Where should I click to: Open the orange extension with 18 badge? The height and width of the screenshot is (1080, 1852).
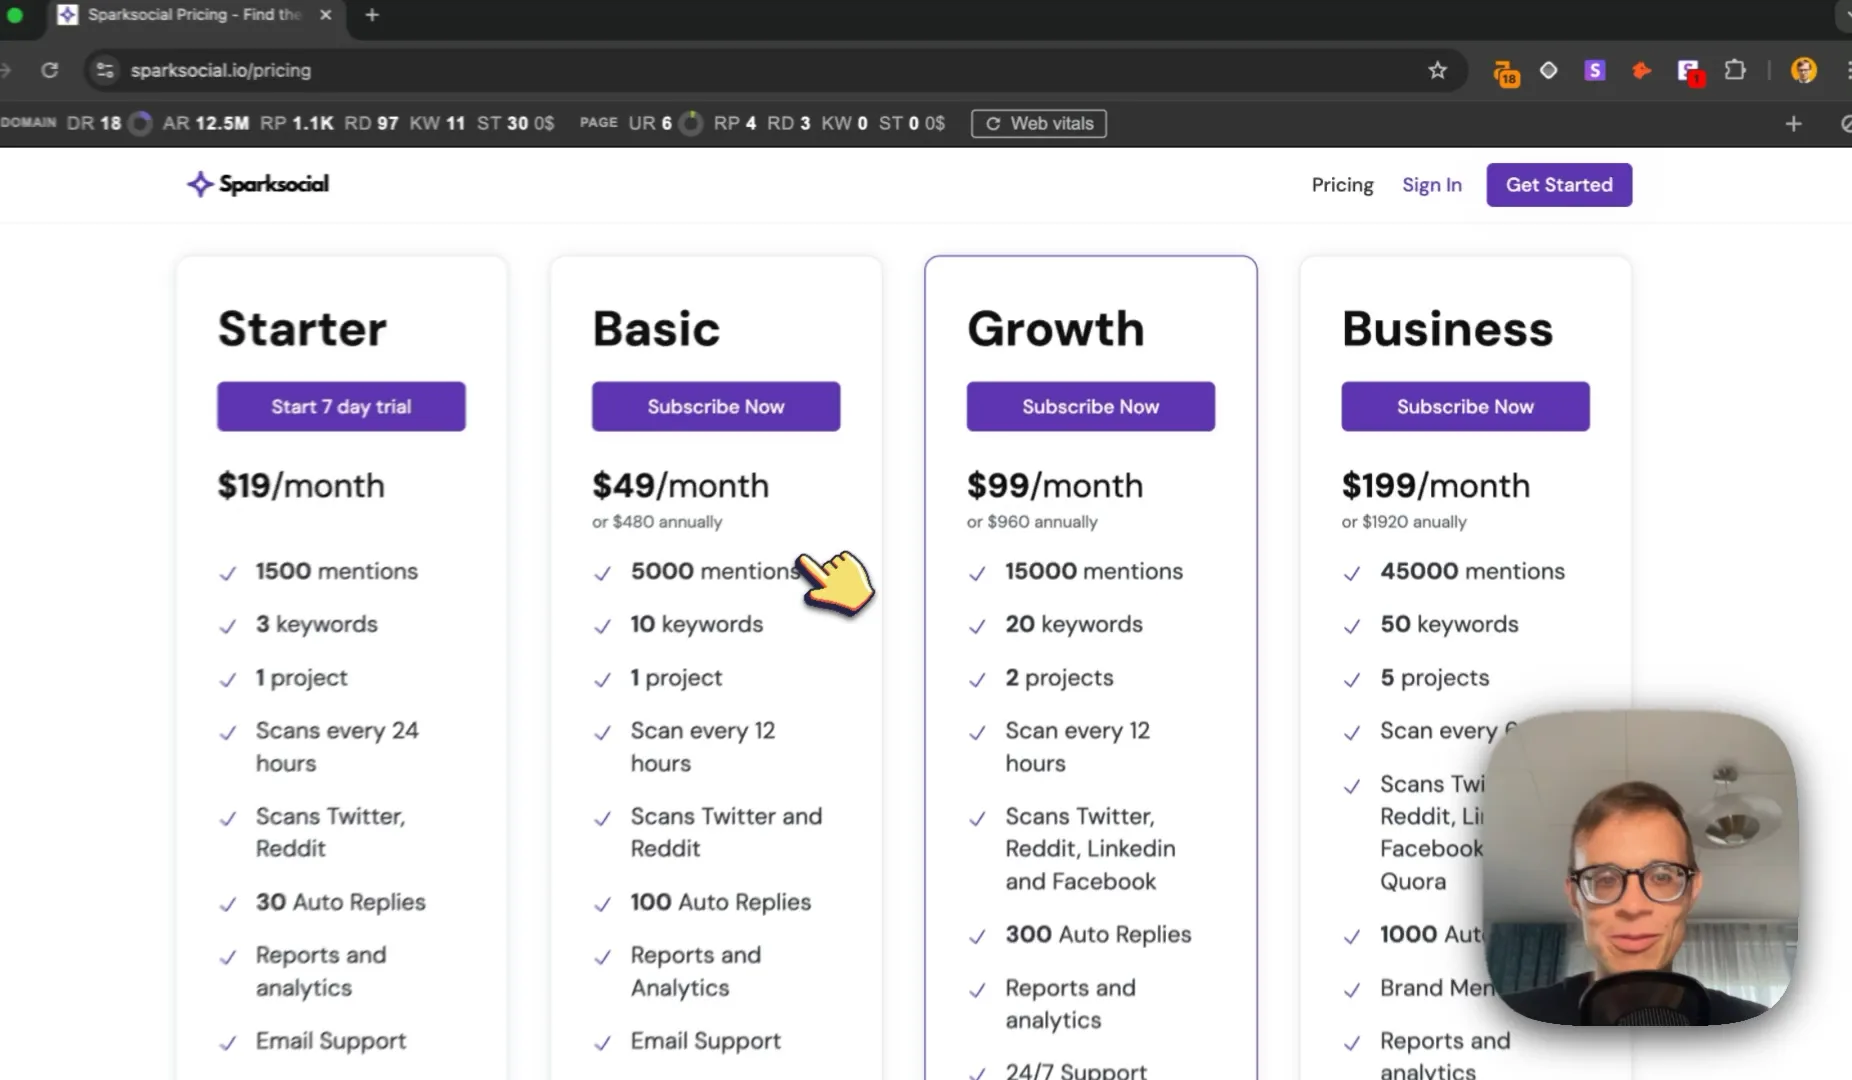(x=1505, y=72)
